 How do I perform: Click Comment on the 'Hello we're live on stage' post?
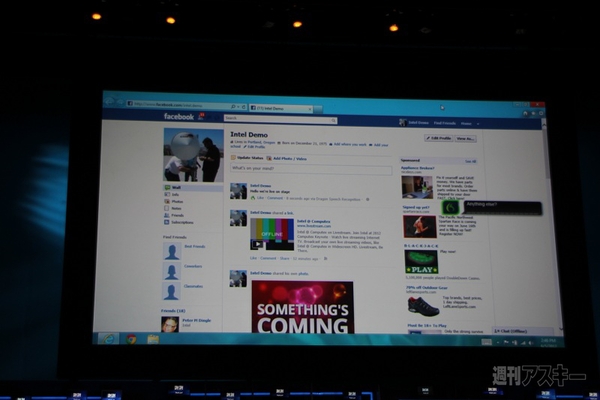275,198
